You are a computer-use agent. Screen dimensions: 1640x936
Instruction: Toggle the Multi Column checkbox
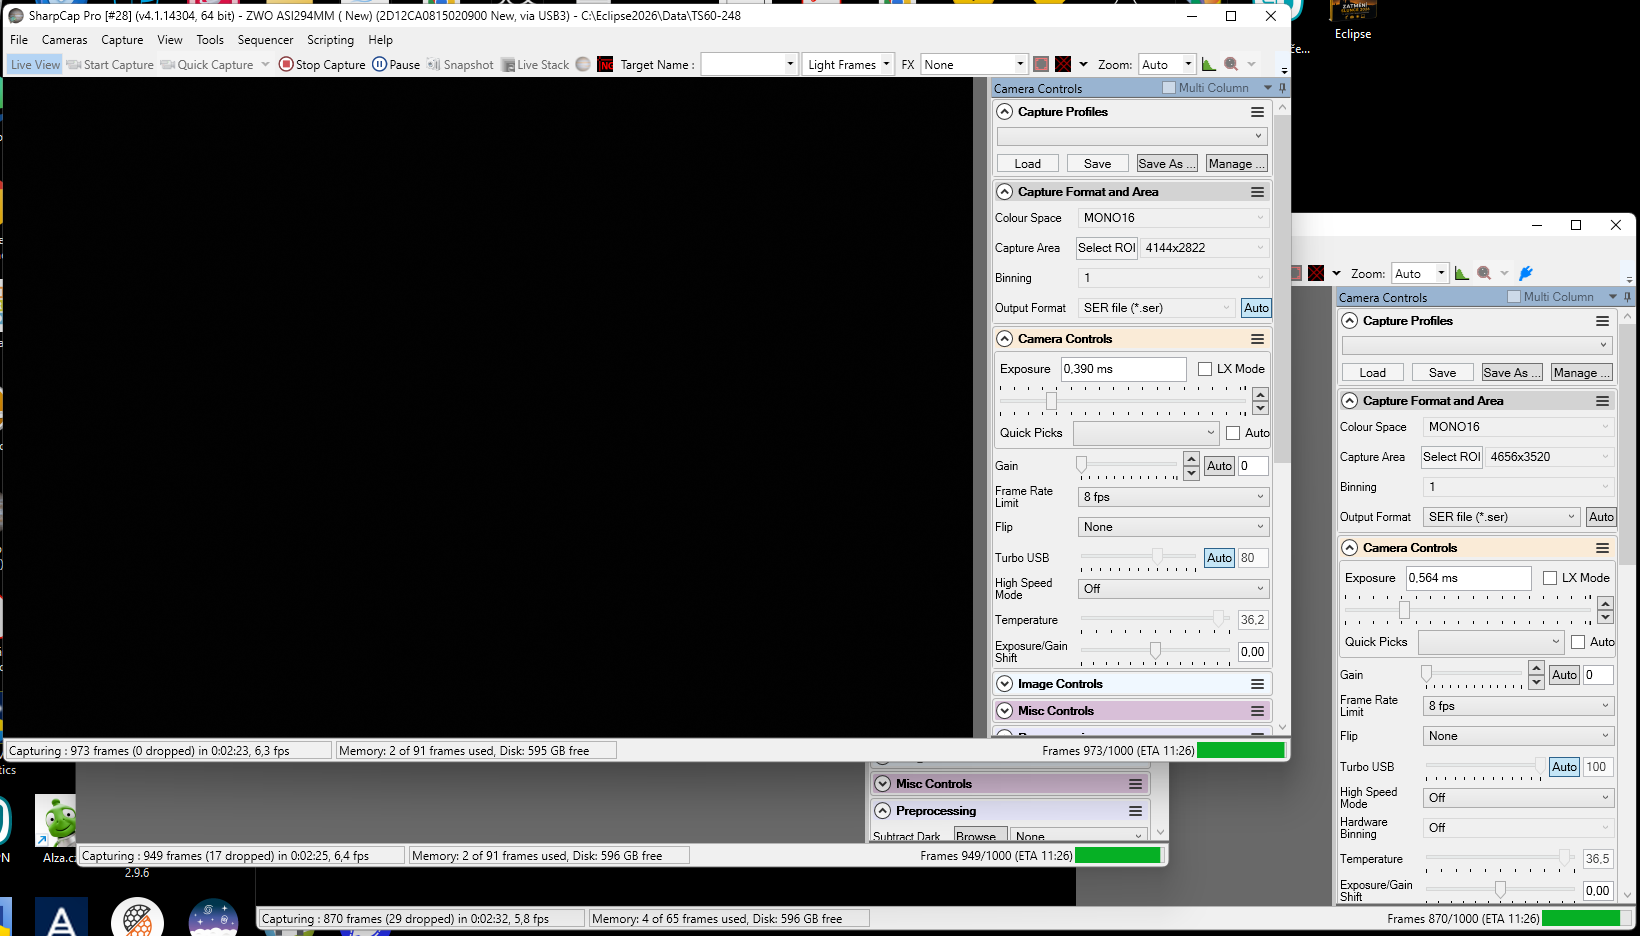pyautogui.click(x=1169, y=88)
